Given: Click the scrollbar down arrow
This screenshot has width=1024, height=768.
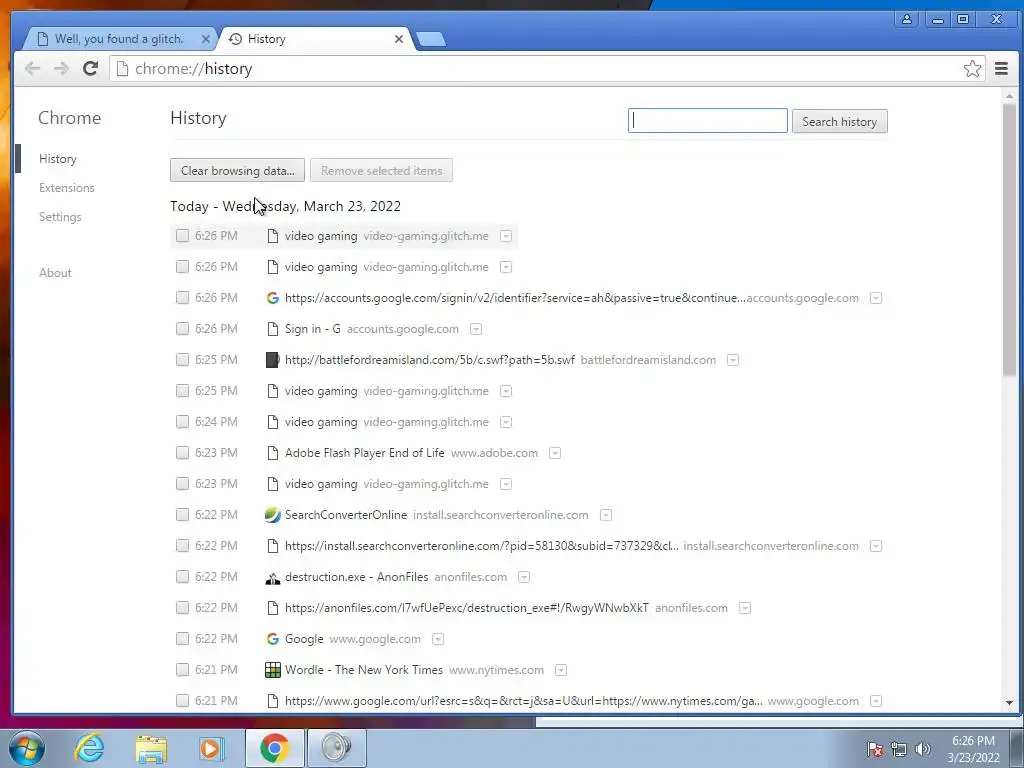Looking at the screenshot, I should click(x=1010, y=703).
